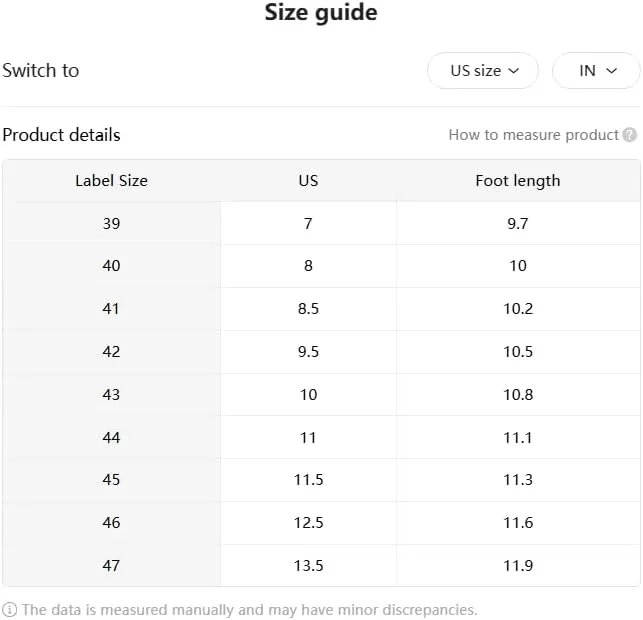Click foot length 11.3 cell

point(517,480)
